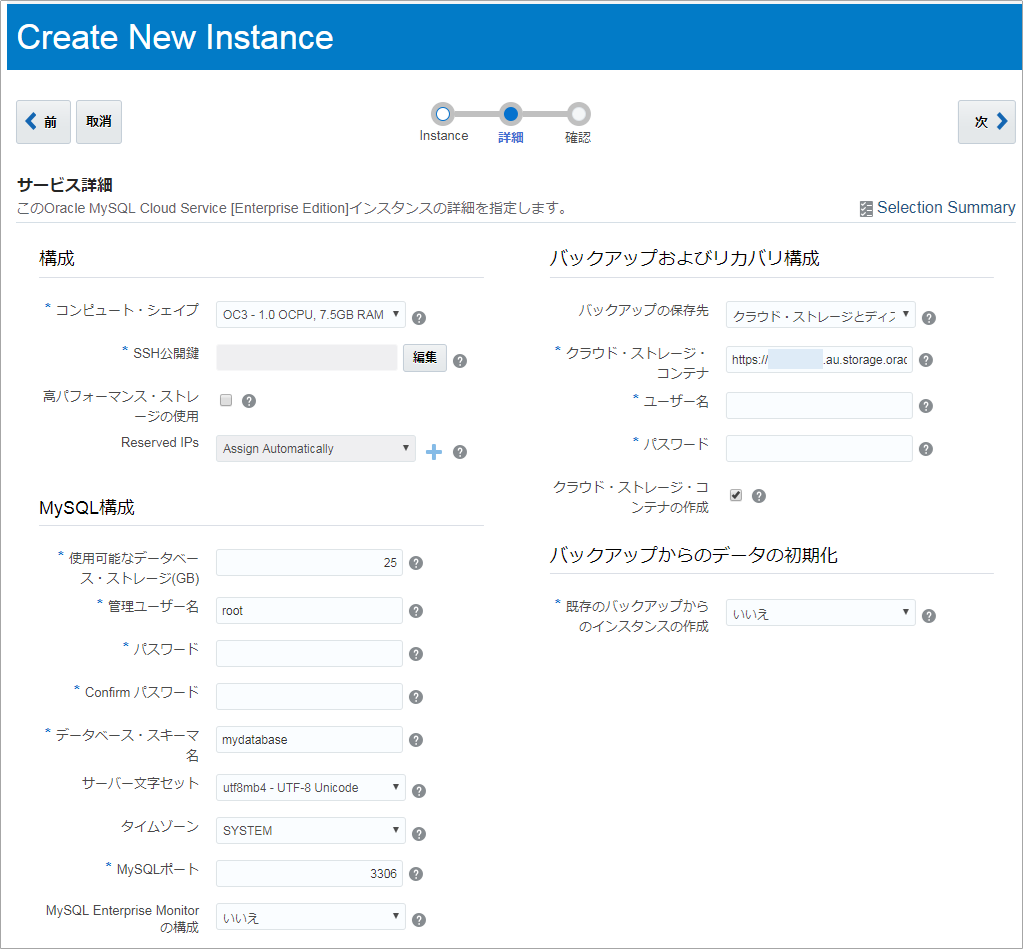Viewport: 1023px width, 949px height.
Task: Click Confirm パスワード input field
Action: click(309, 697)
